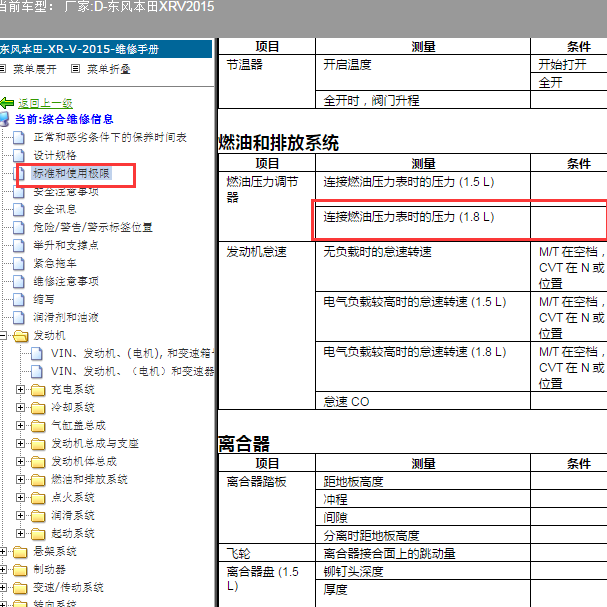Viewport: 607px width, 607px height.
Task: Click the 连接燃油压力表时的压力 (1.8 L) cell
Action: click(x=422, y=224)
